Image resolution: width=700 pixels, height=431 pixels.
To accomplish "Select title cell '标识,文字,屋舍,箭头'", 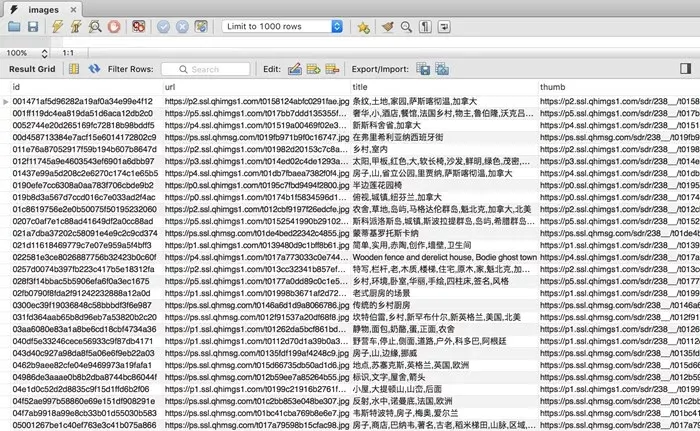I will 445,377.
